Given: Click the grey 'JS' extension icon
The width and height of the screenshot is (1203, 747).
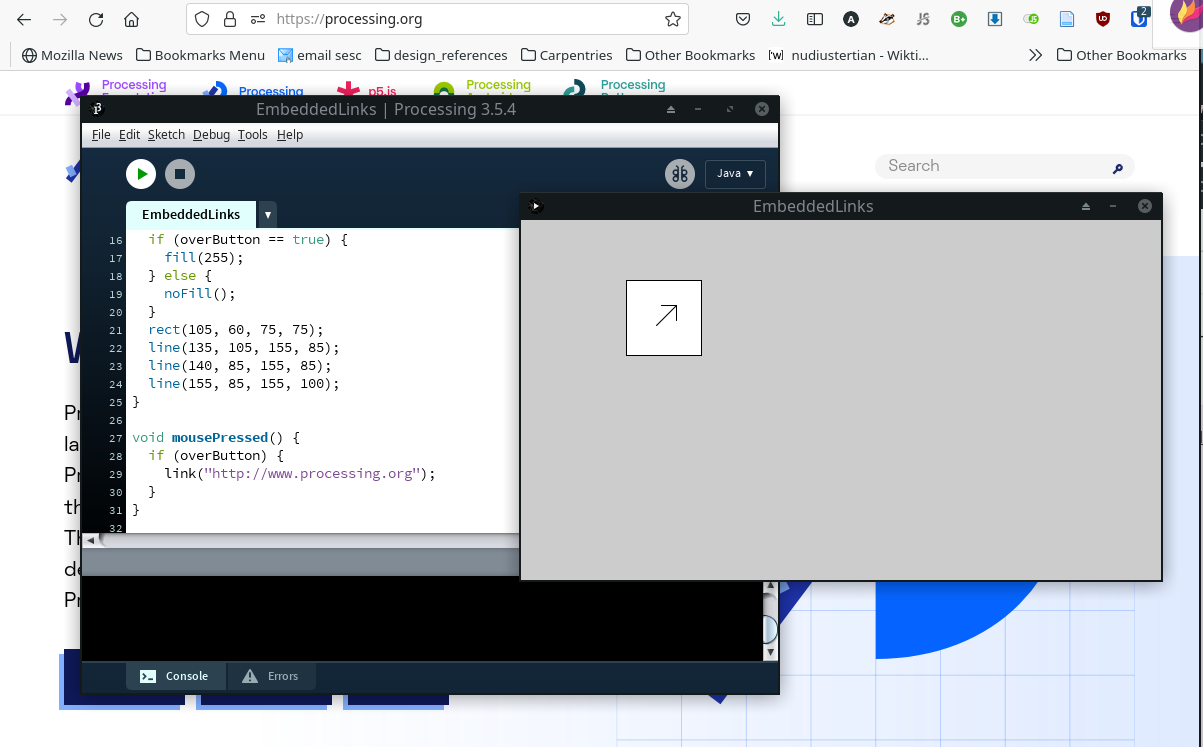Looking at the screenshot, I should pyautogui.click(x=923, y=19).
